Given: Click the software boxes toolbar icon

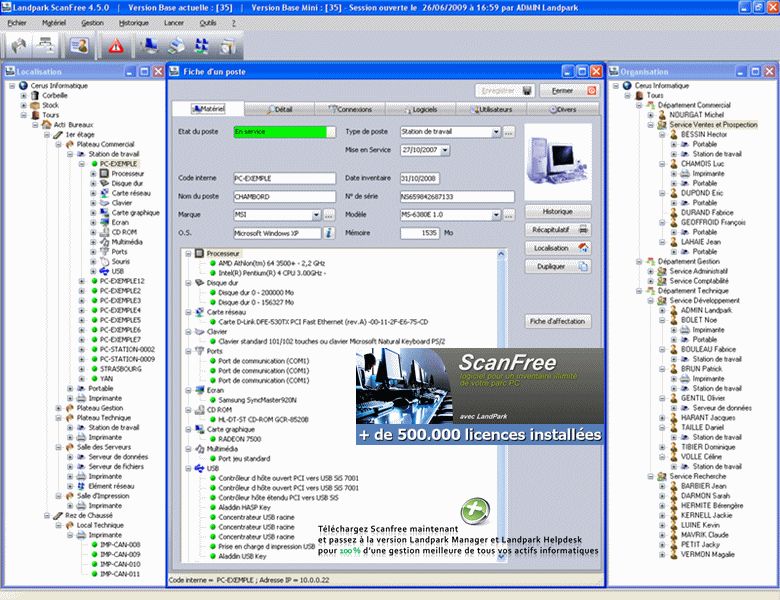Looking at the screenshot, I should pos(227,46).
